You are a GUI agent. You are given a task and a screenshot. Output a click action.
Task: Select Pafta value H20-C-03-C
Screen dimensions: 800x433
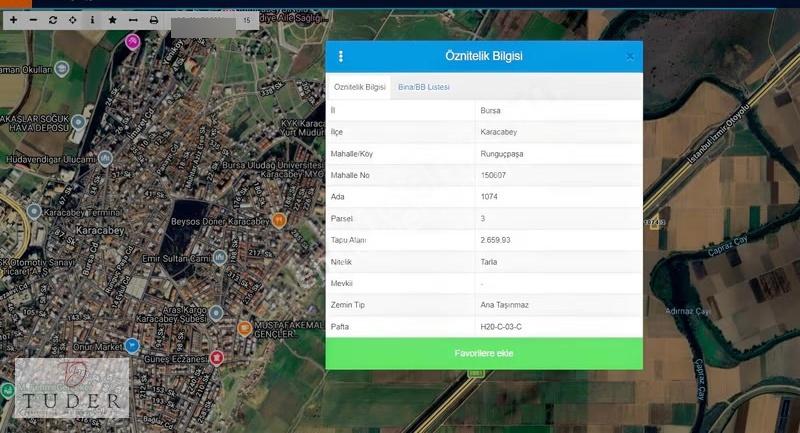point(501,326)
